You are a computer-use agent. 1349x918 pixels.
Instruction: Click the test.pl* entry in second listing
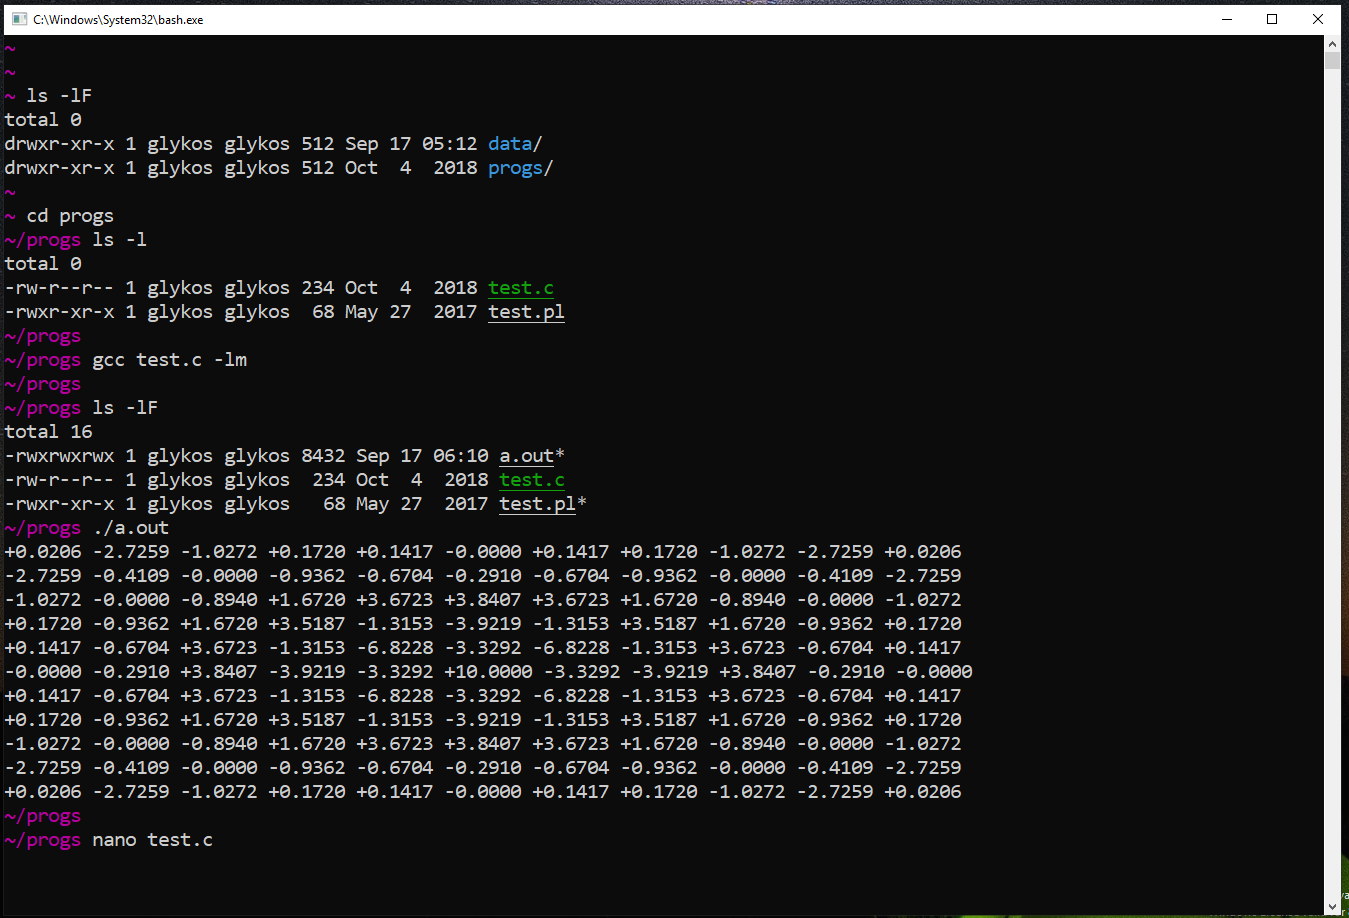tap(543, 504)
